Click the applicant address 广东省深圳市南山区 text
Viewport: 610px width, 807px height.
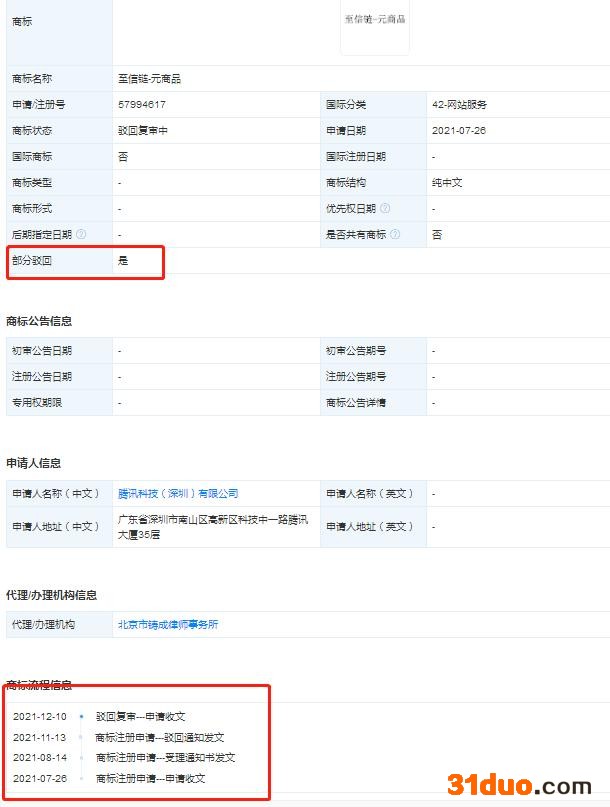(x=213, y=527)
